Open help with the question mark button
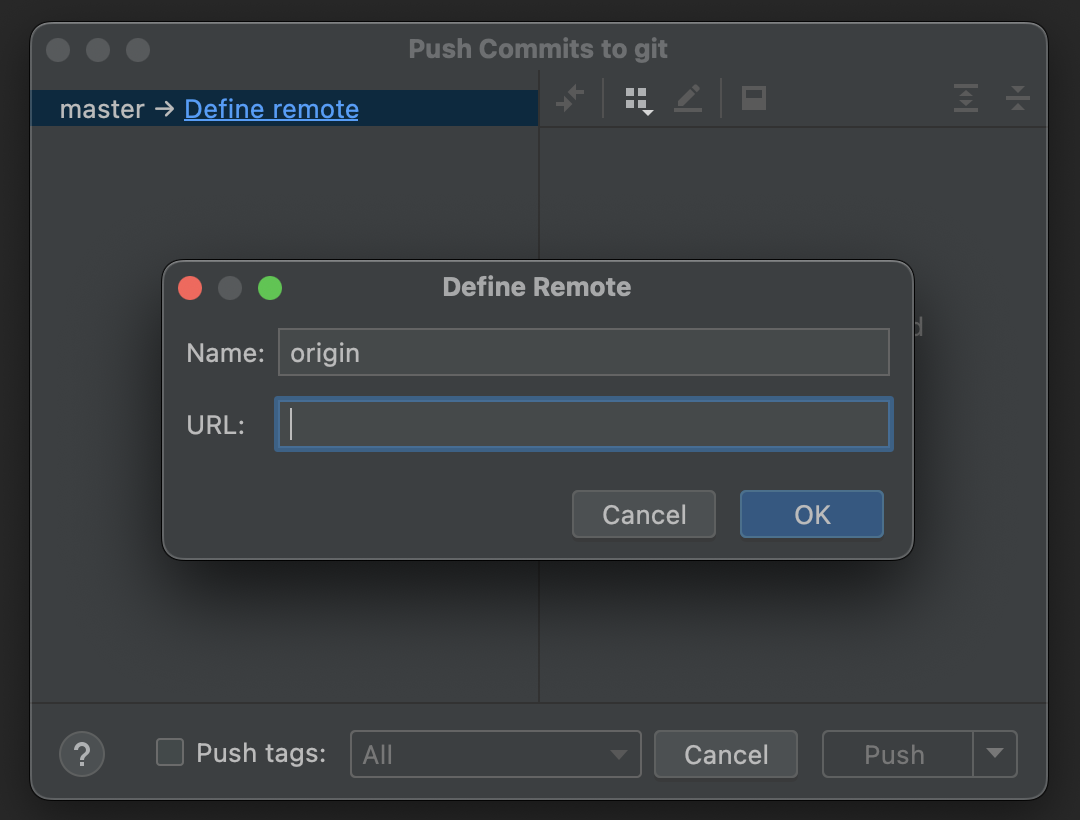Screen dimensions: 1080x820 pyautogui.click(x=82, y=754)
